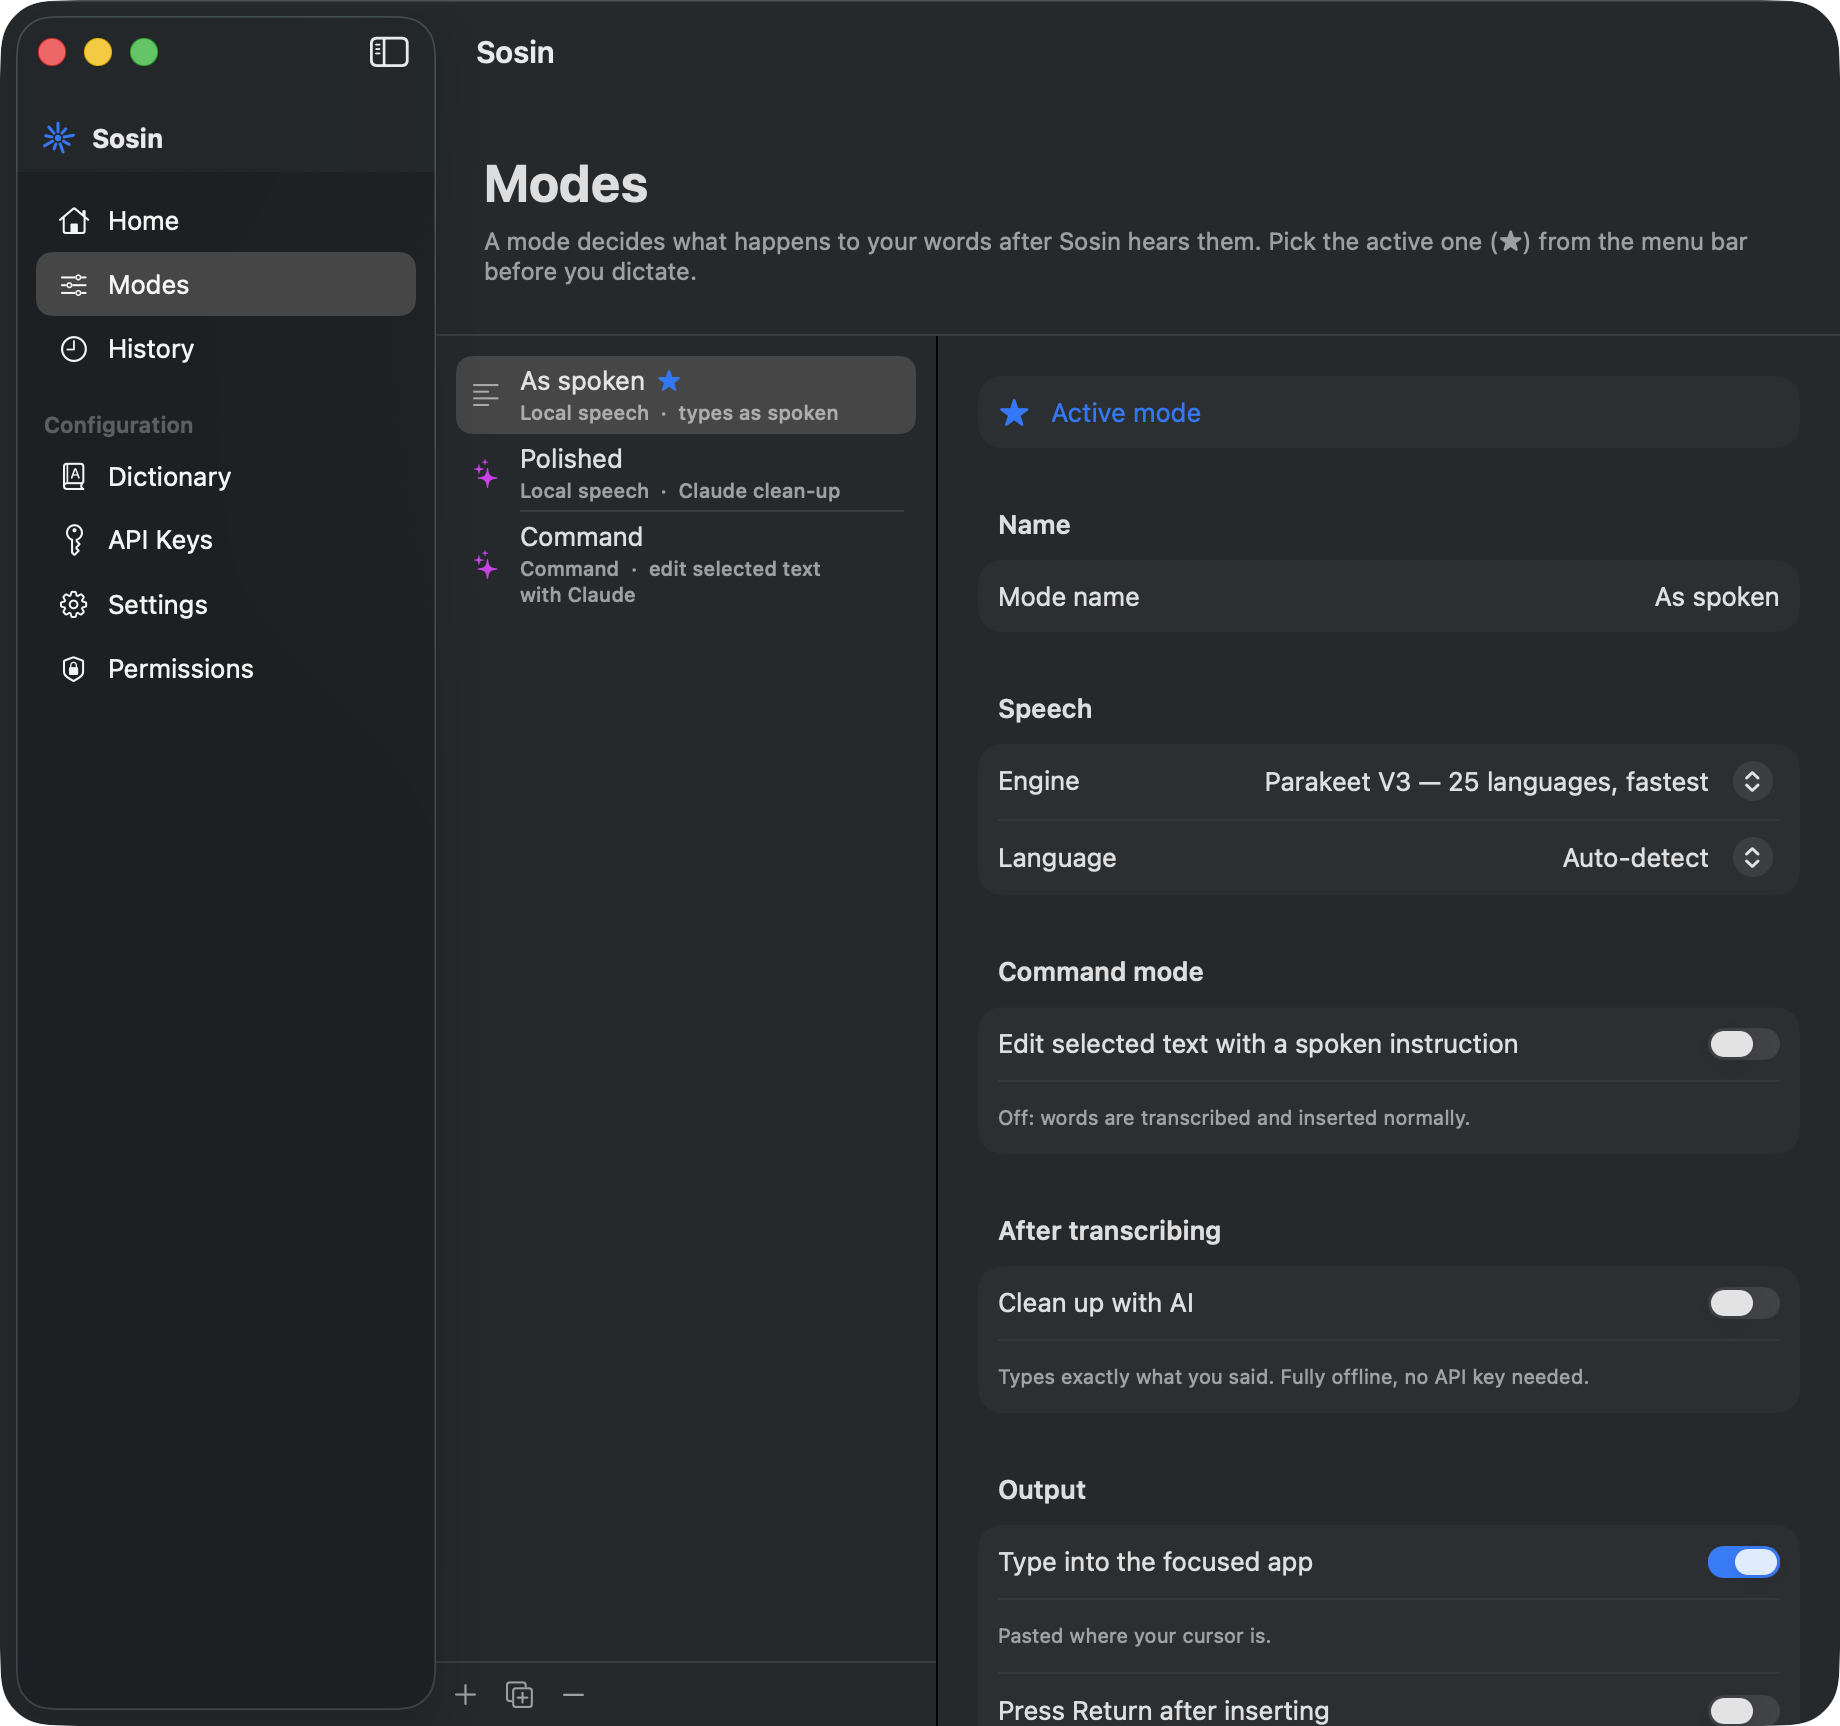Click the Configuration section label
Image resolution: width=1840 pixels, height=1726 pixels.
pyautogui.click(x=119, y=425)
